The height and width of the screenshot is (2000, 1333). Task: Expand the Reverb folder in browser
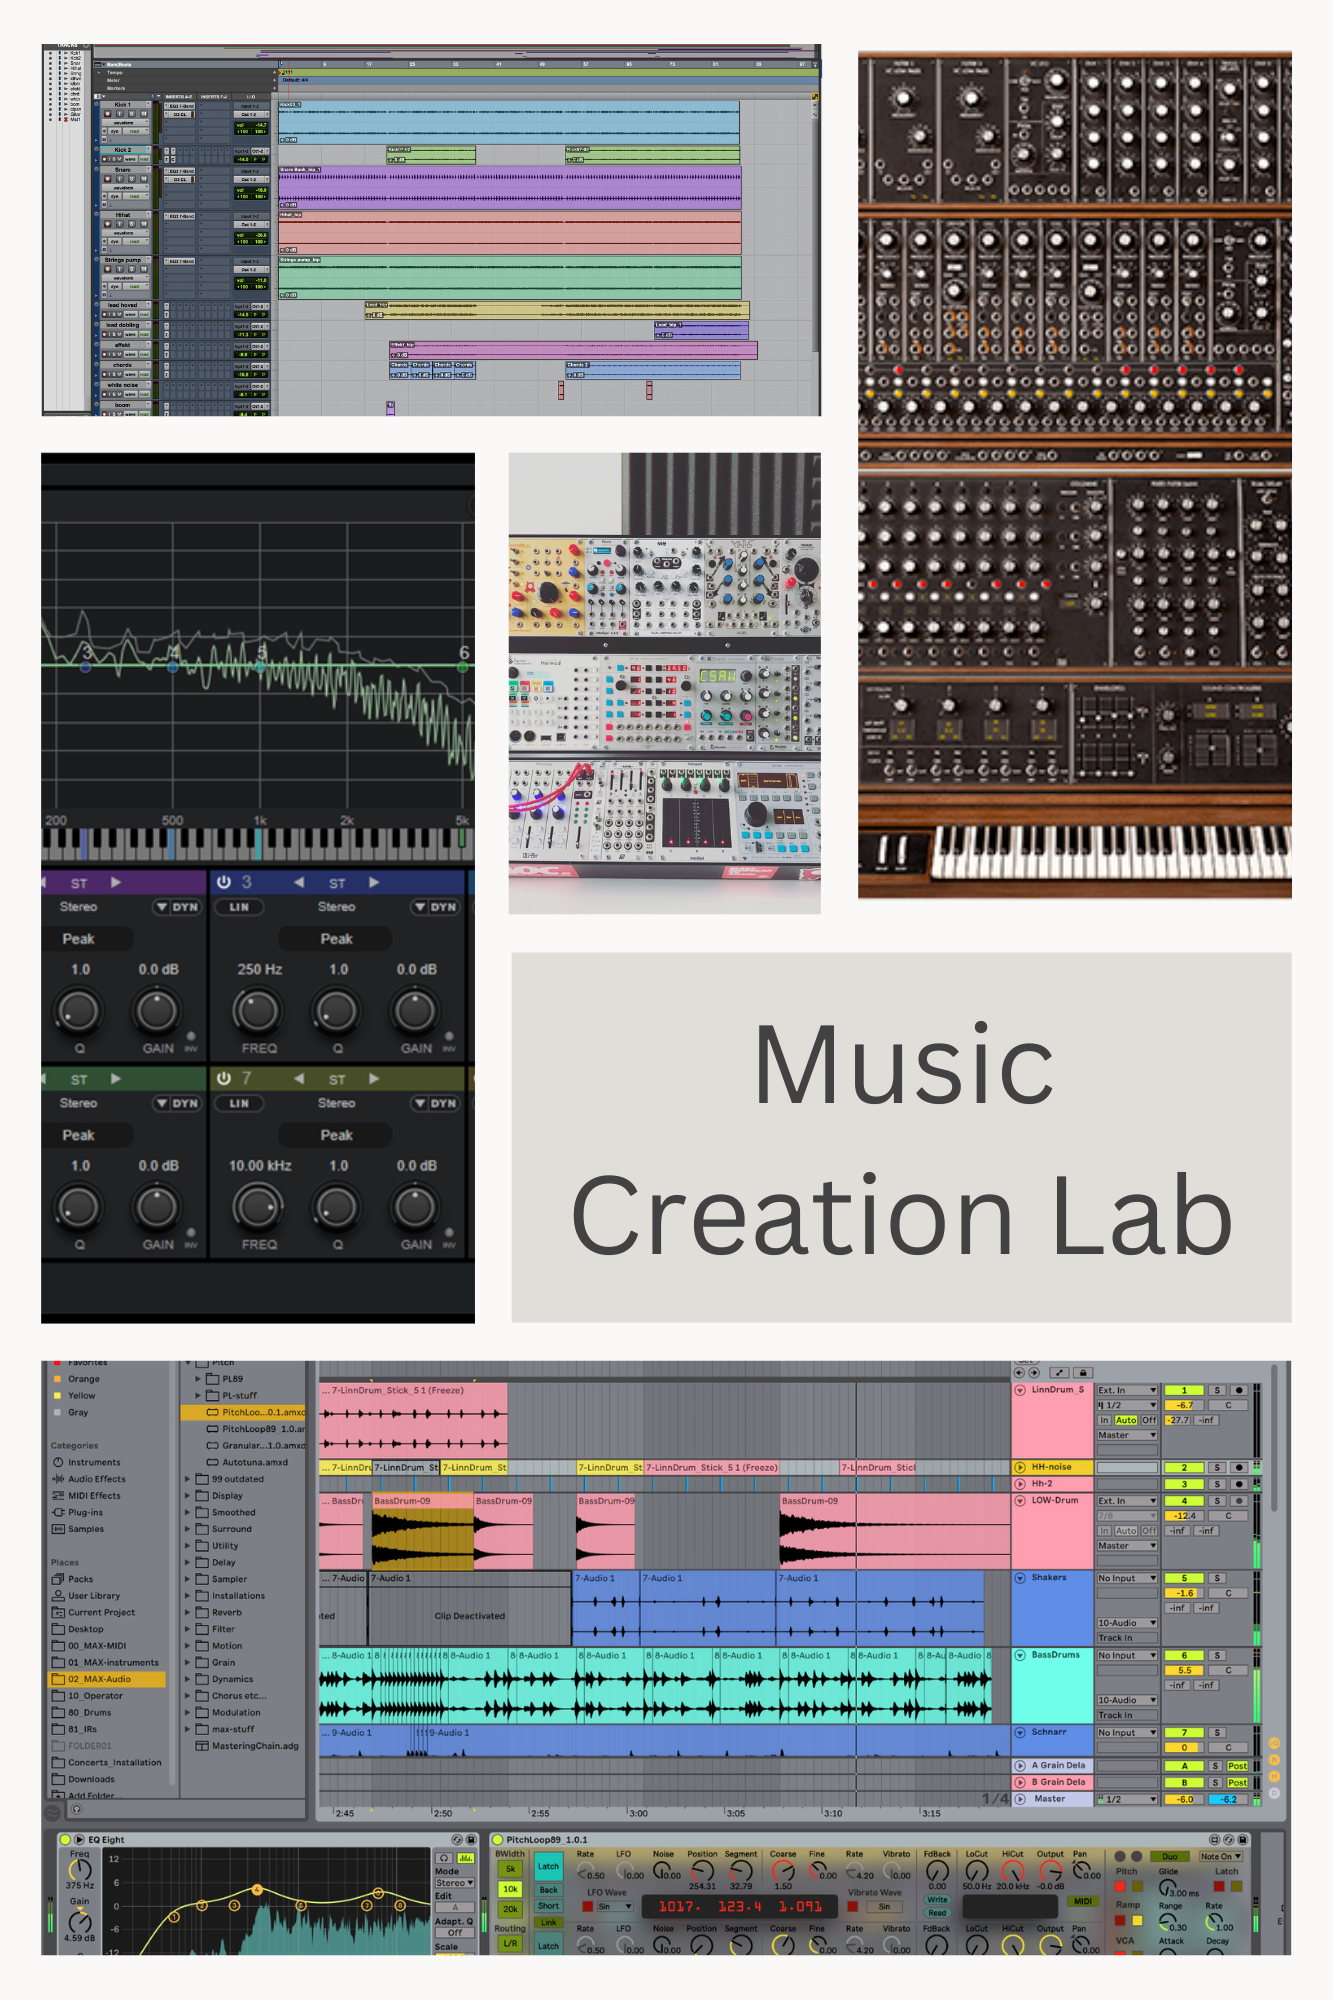point(187,1613)
